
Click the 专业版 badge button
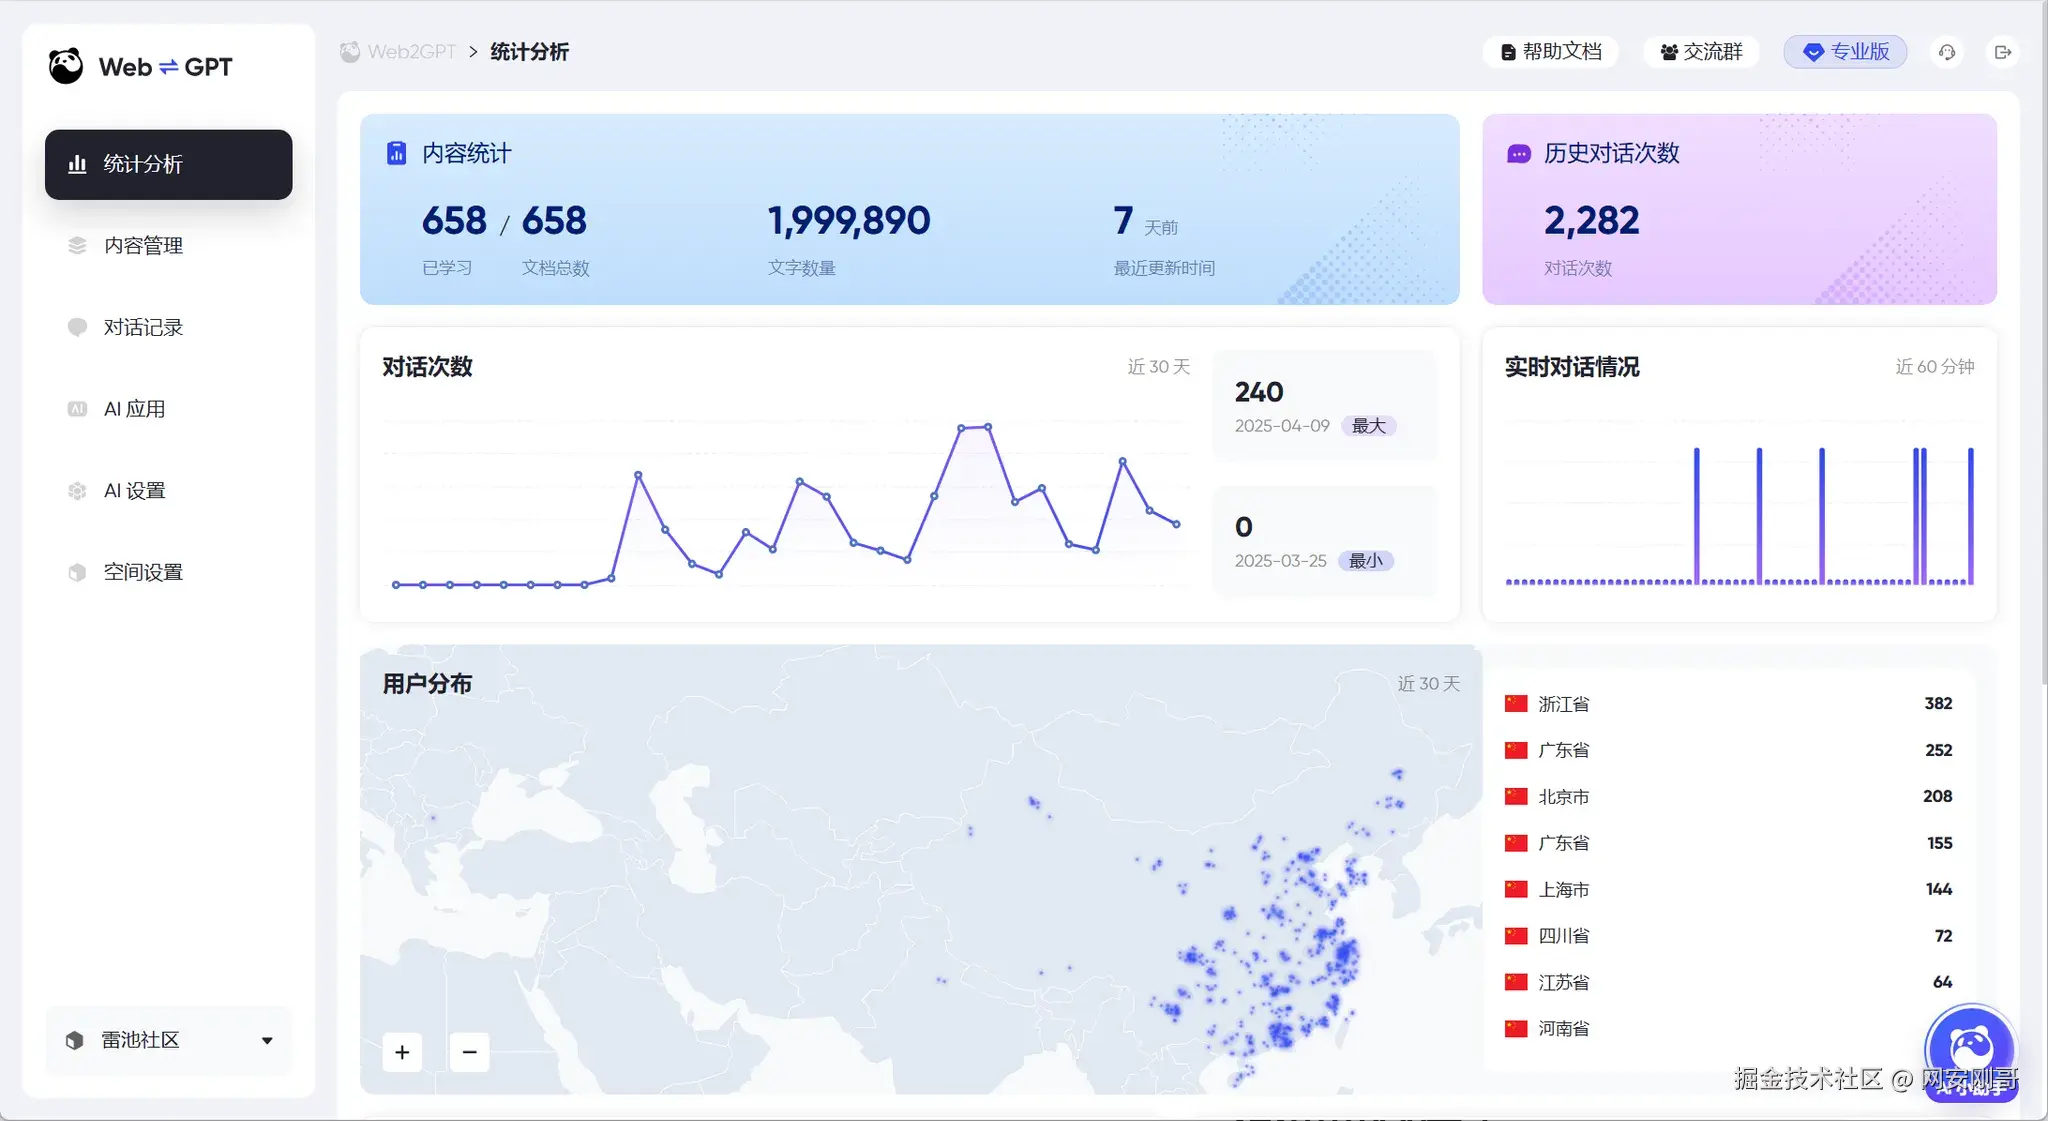(x=1845, y=52)
